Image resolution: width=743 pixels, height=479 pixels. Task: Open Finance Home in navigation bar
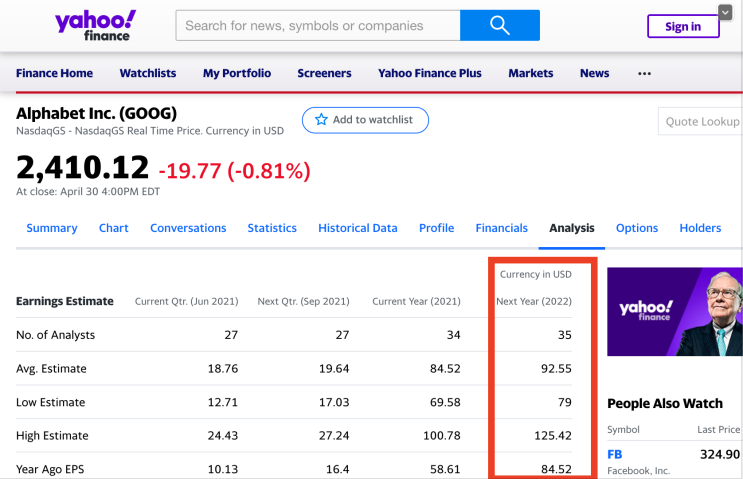point(54,73)
